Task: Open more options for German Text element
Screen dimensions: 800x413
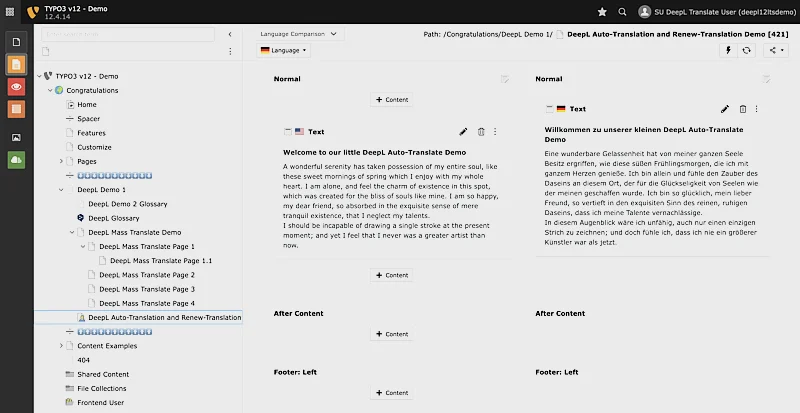Action: coord(757,109)
